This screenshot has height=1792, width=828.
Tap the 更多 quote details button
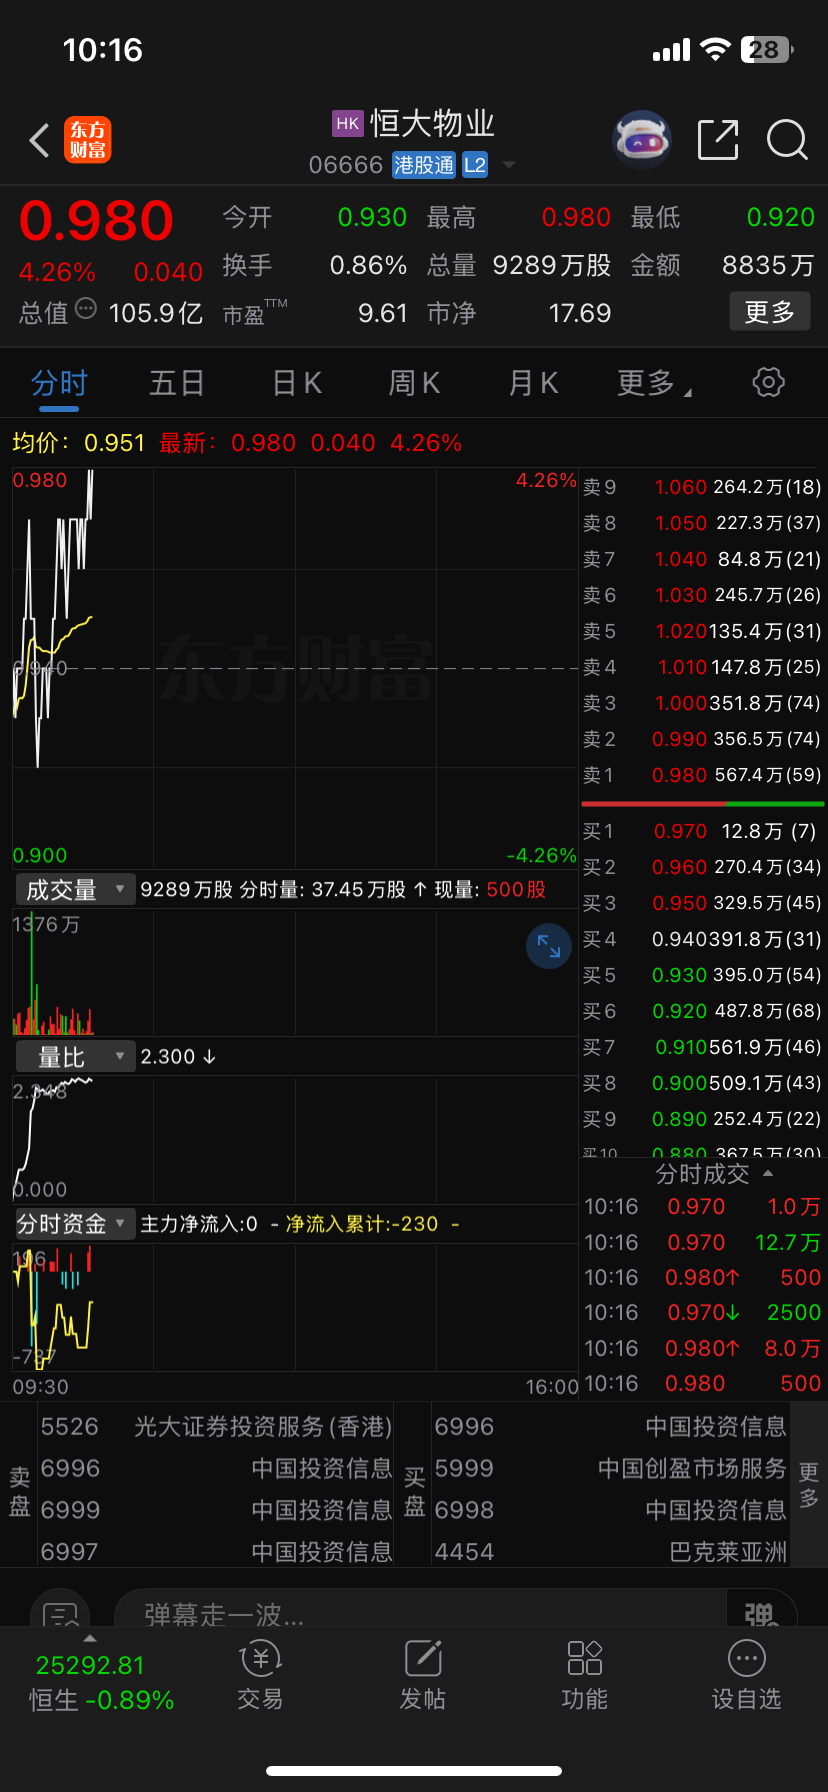(769, 312)
